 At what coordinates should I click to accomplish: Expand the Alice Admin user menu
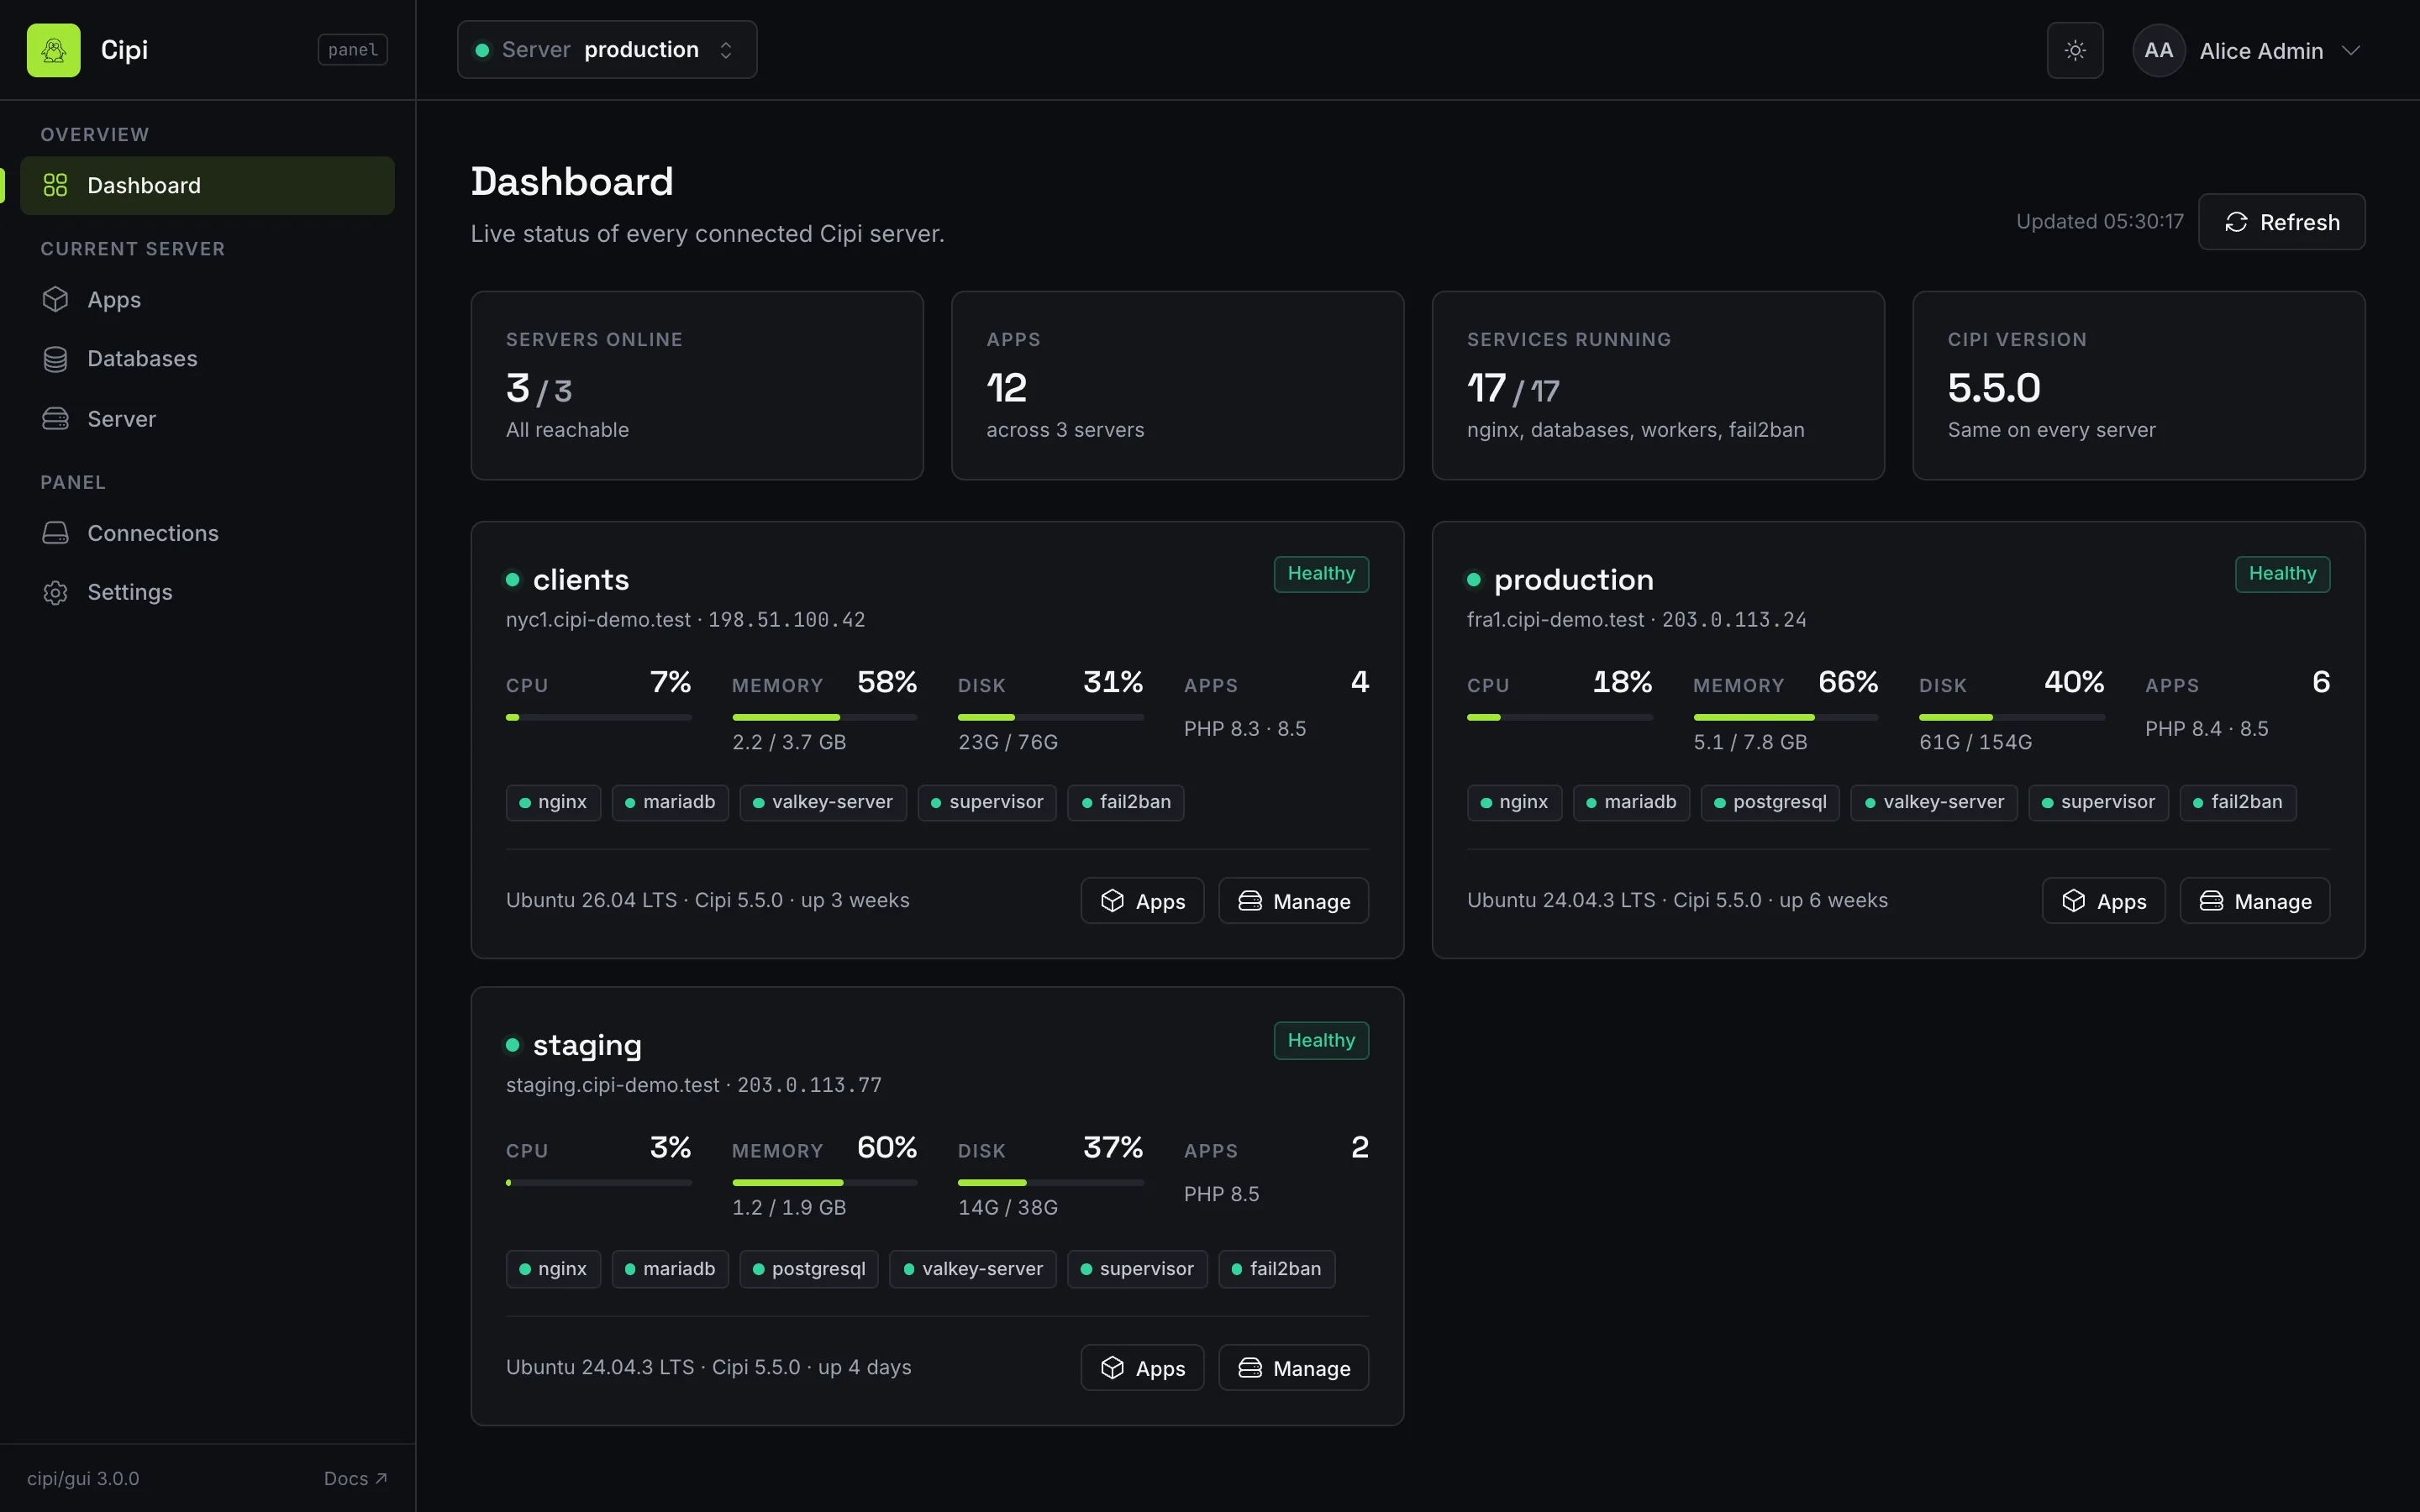coord(2247,50)
